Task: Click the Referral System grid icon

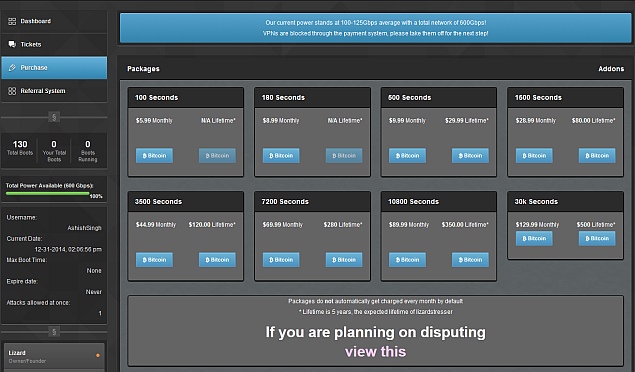Action: (x=12, y=91)
